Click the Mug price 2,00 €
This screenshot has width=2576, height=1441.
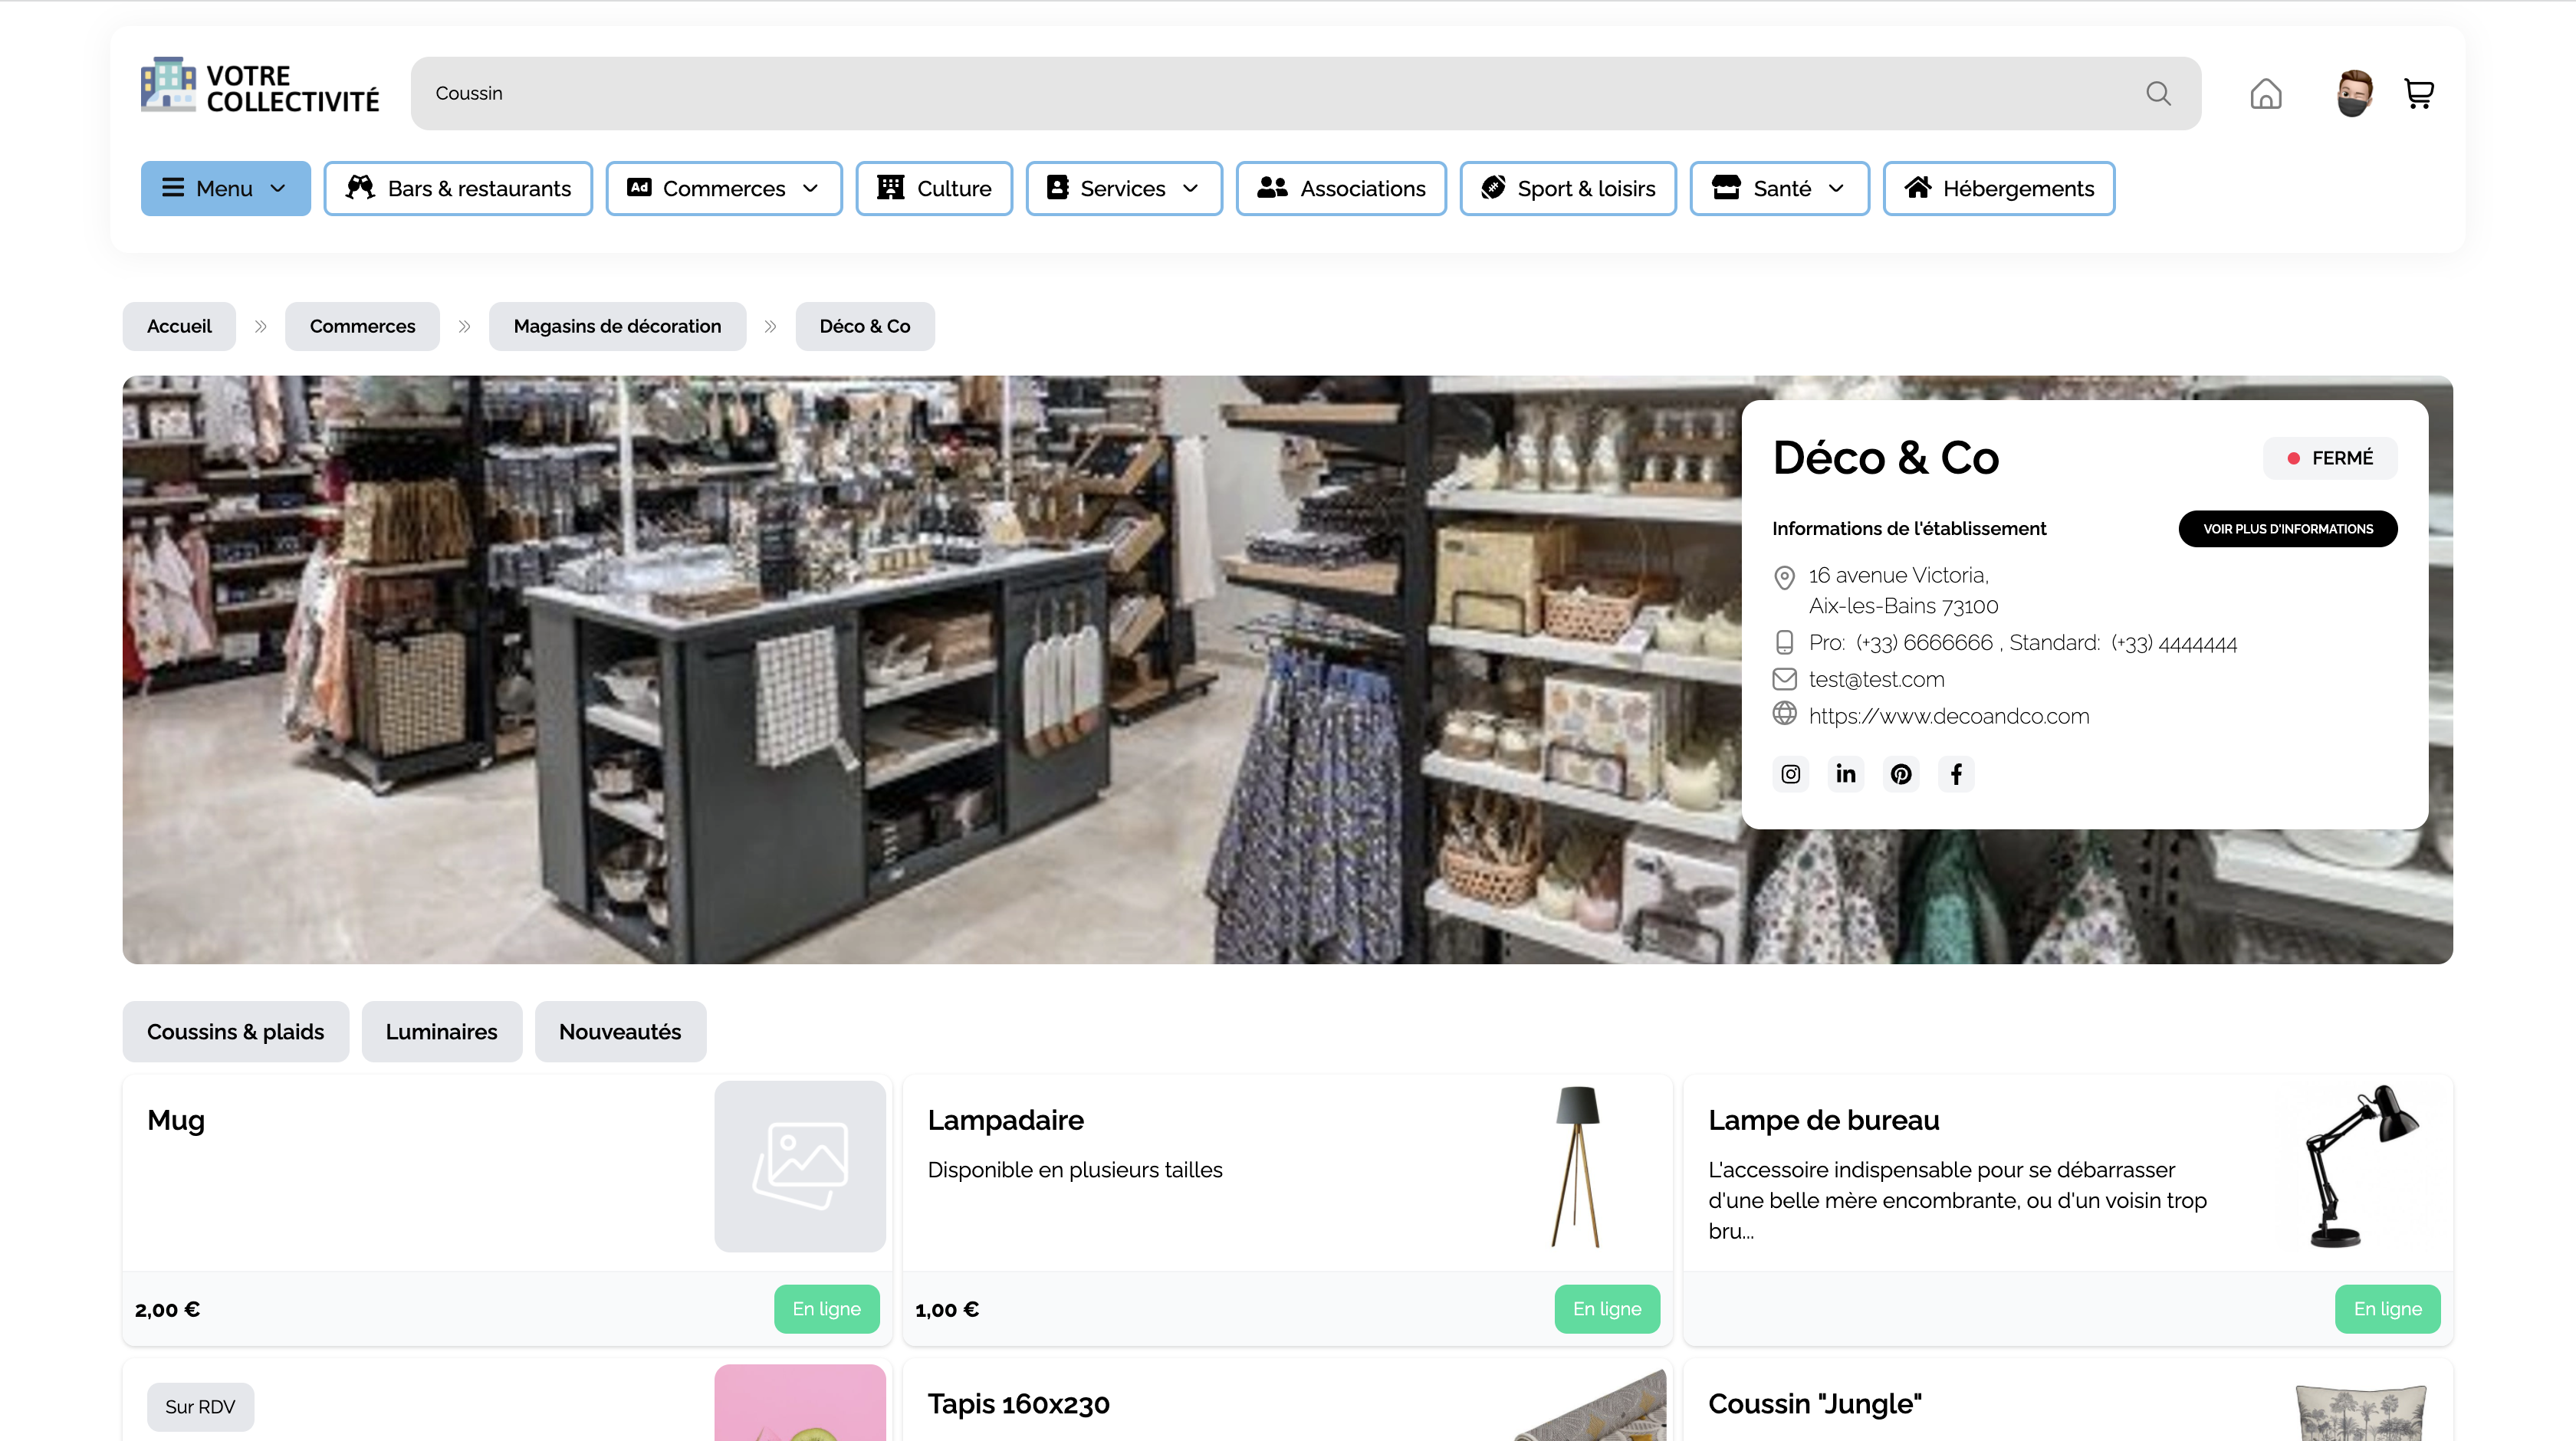coord(167,1310)
